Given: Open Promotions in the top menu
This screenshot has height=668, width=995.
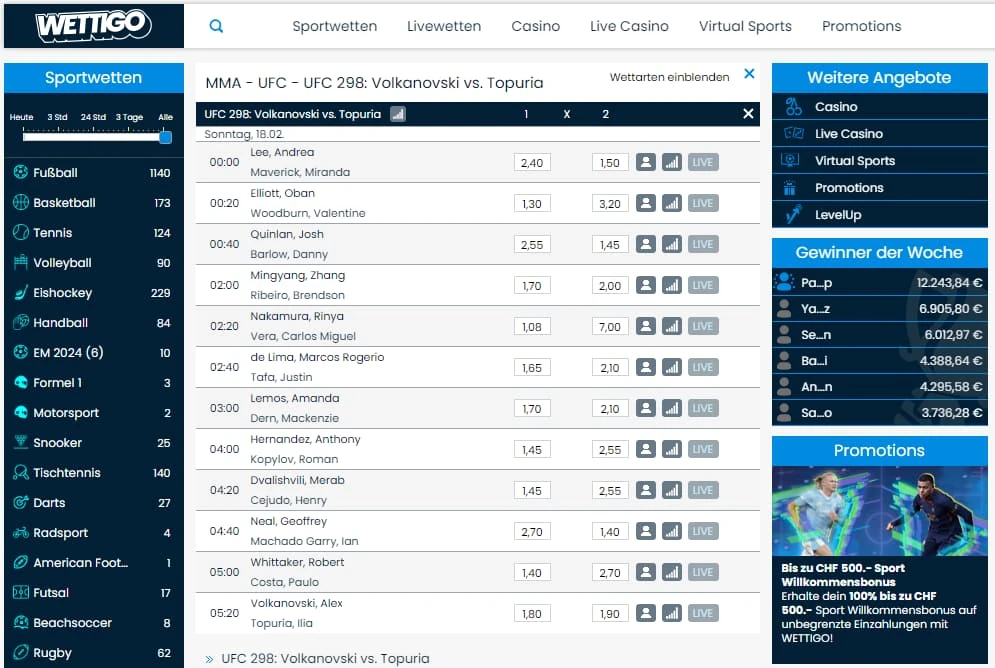Looking at the screenshot, I should coord(861,26).
